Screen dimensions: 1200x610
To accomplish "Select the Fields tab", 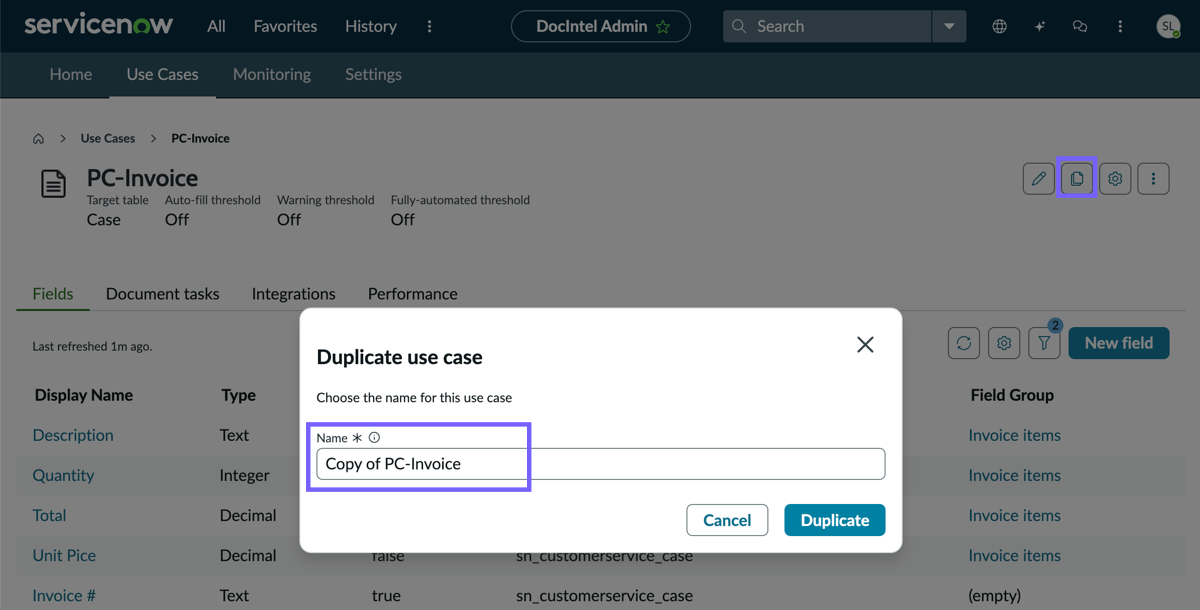I will 53,293.
